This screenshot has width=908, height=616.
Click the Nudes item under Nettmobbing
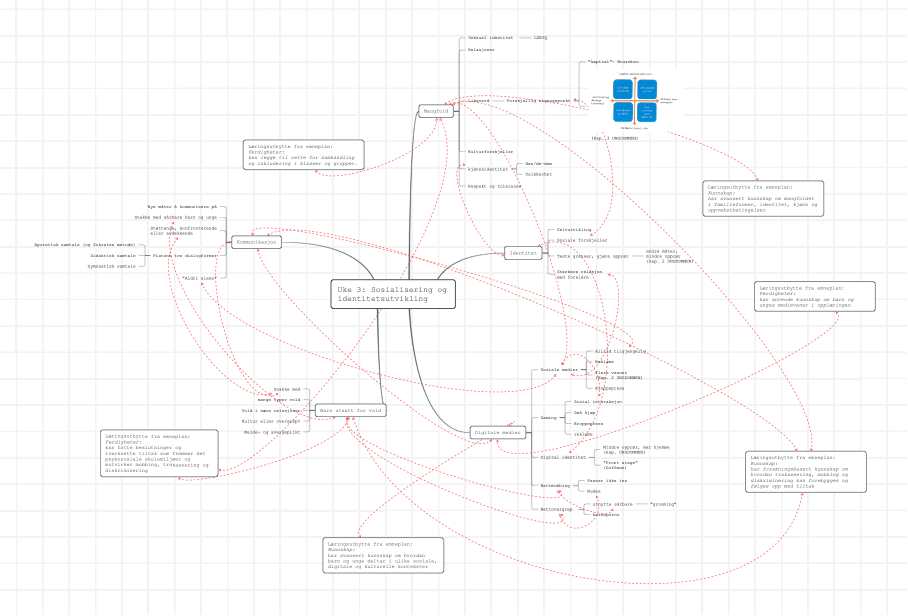pos(594,491)
